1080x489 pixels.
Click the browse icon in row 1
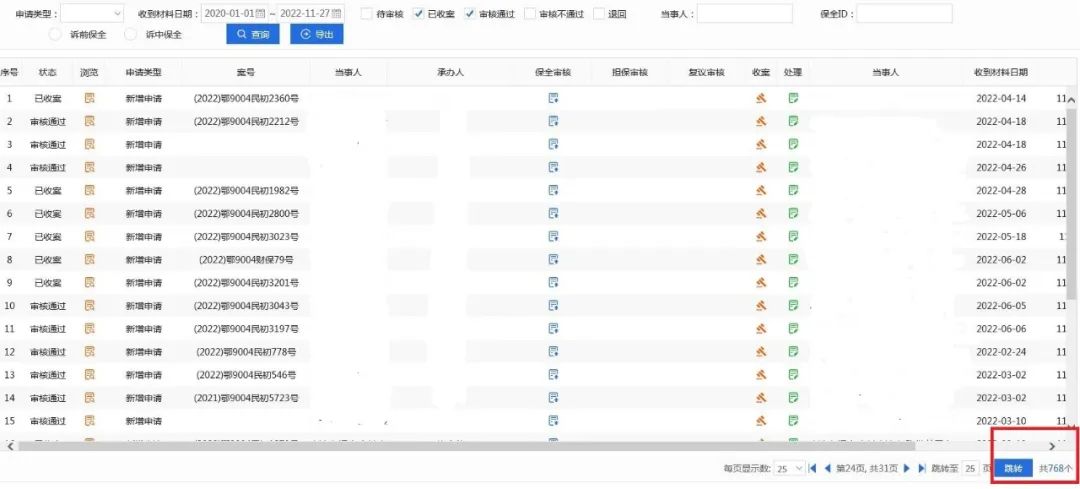click(89, 98)
